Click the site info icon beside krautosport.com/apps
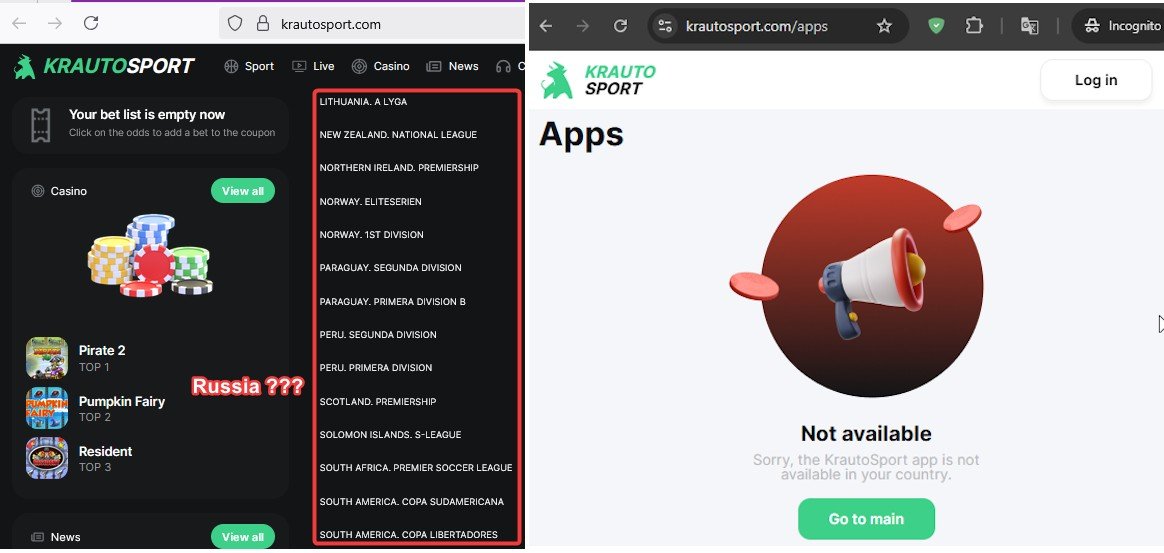1164x553 pixels. point(666,26)
